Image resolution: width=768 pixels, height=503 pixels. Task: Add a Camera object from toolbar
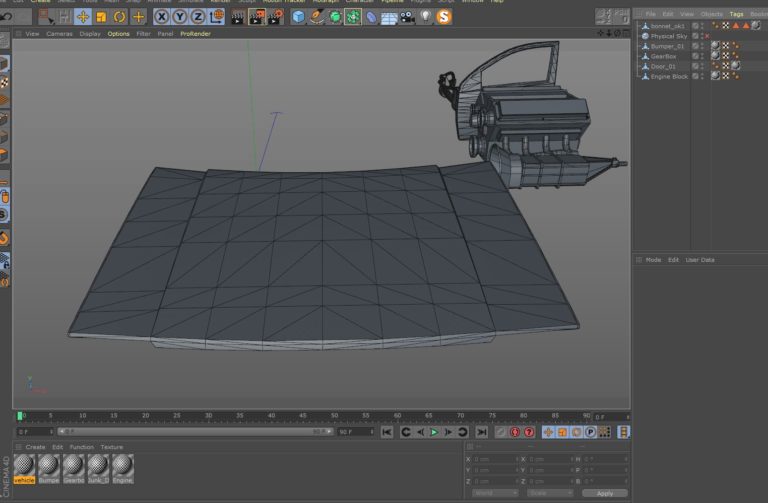[x=407, y=17]
